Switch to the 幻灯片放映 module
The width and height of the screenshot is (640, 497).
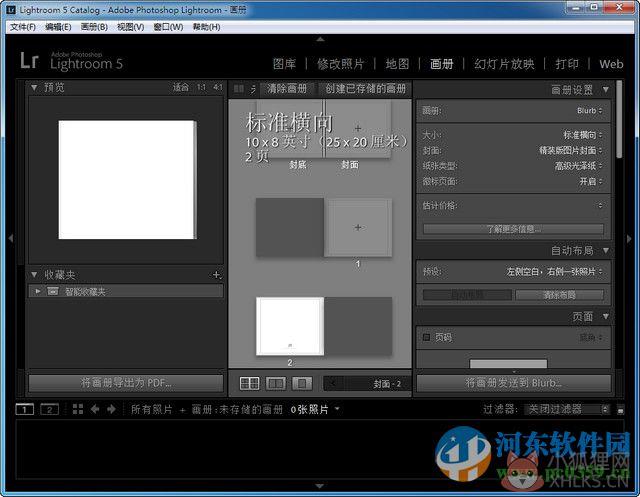point(504,64)
